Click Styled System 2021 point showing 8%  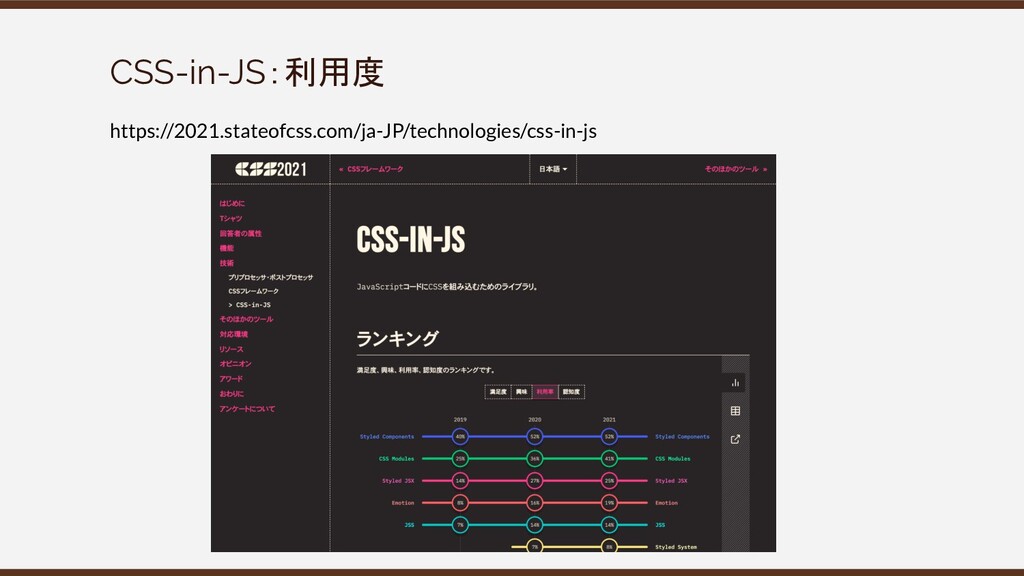click(x=609, y=546)
